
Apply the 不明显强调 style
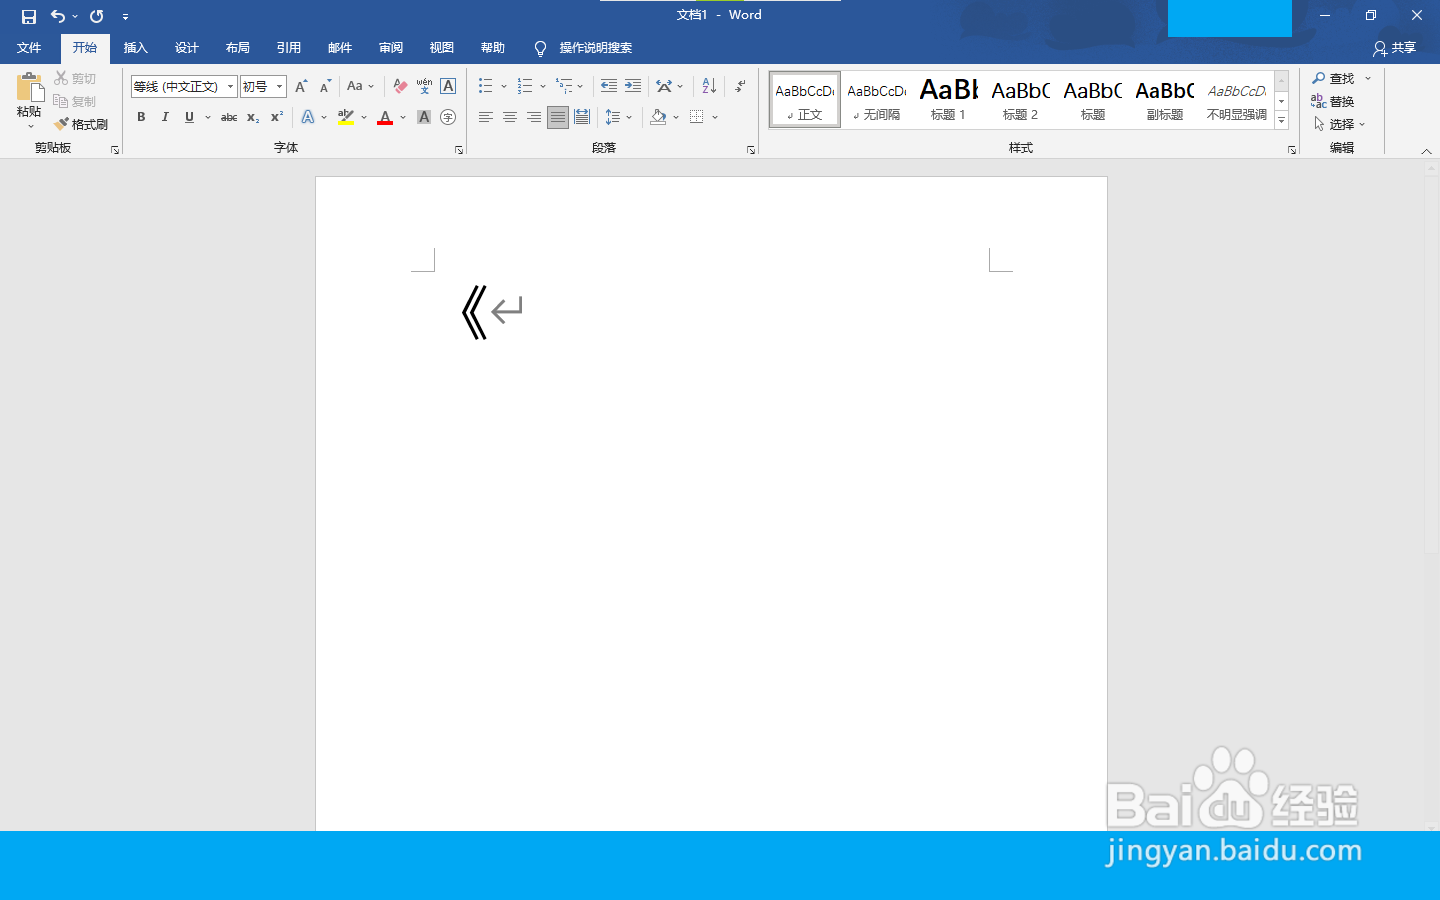(x=1236, y=100)
